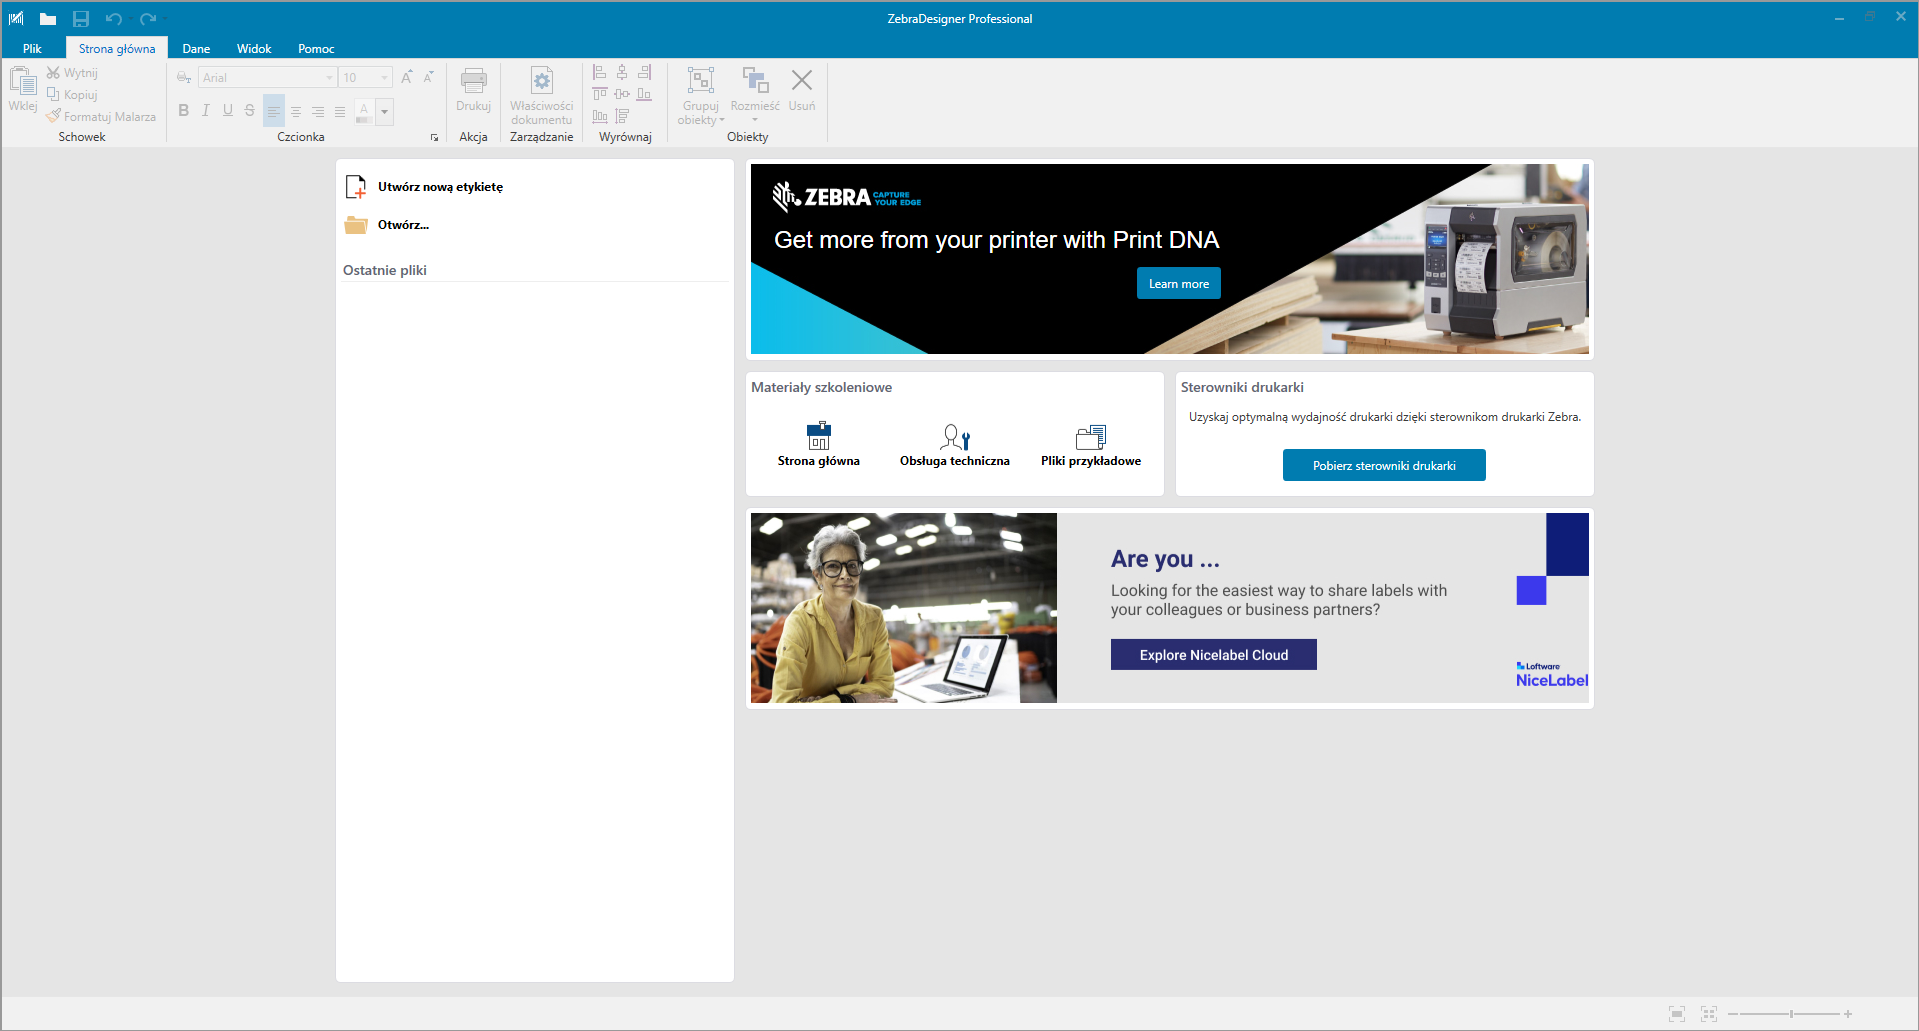Decrease font size with the smaller A icon

[429, 77]
